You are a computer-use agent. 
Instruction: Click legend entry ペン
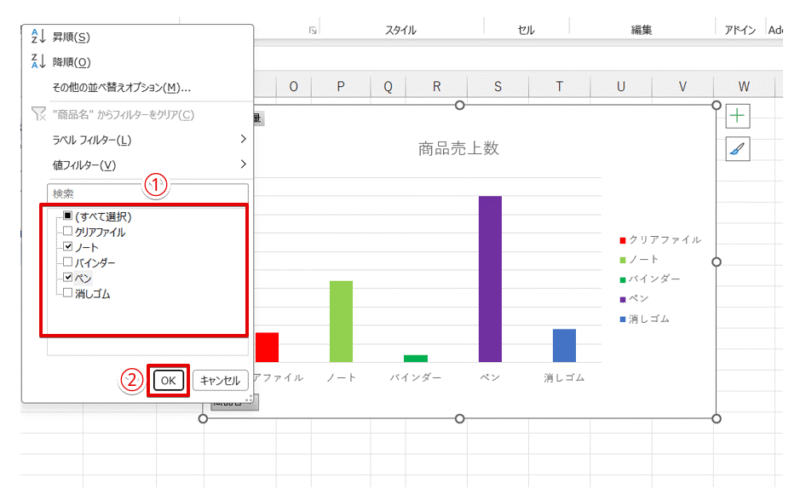(x=634, y=299)
